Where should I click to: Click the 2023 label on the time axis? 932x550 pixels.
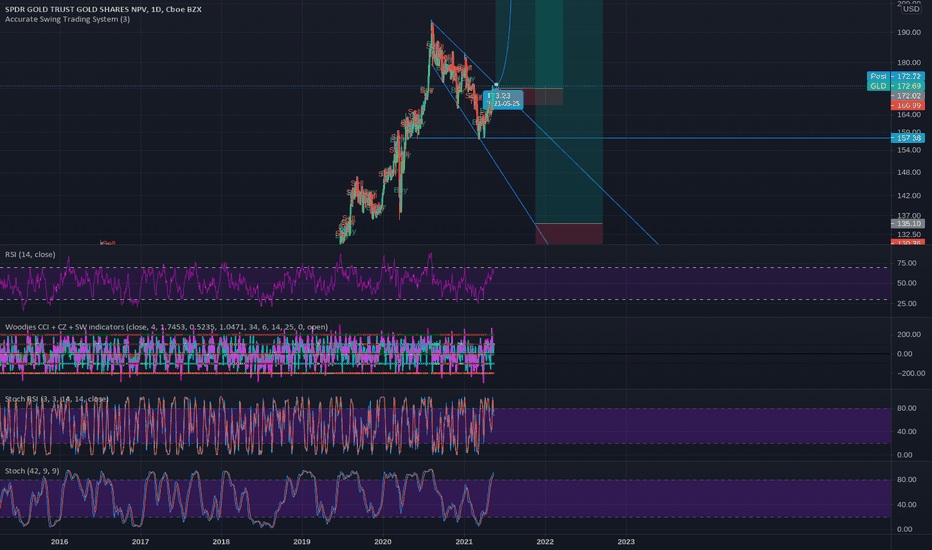pyautogui.click(x=626, y=542)
